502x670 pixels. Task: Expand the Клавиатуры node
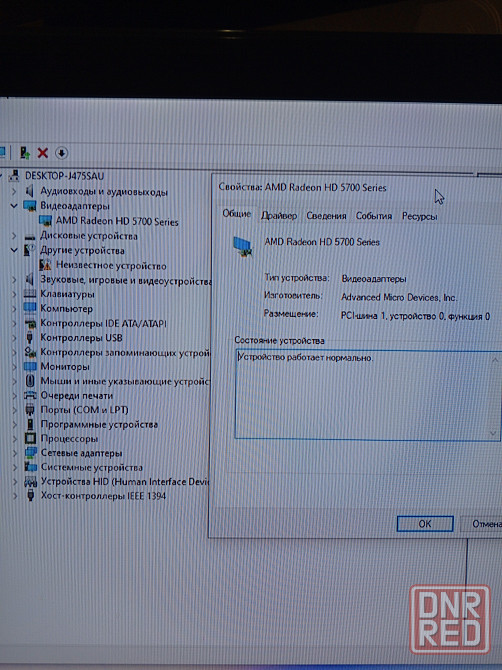click(x=14, y=294)
